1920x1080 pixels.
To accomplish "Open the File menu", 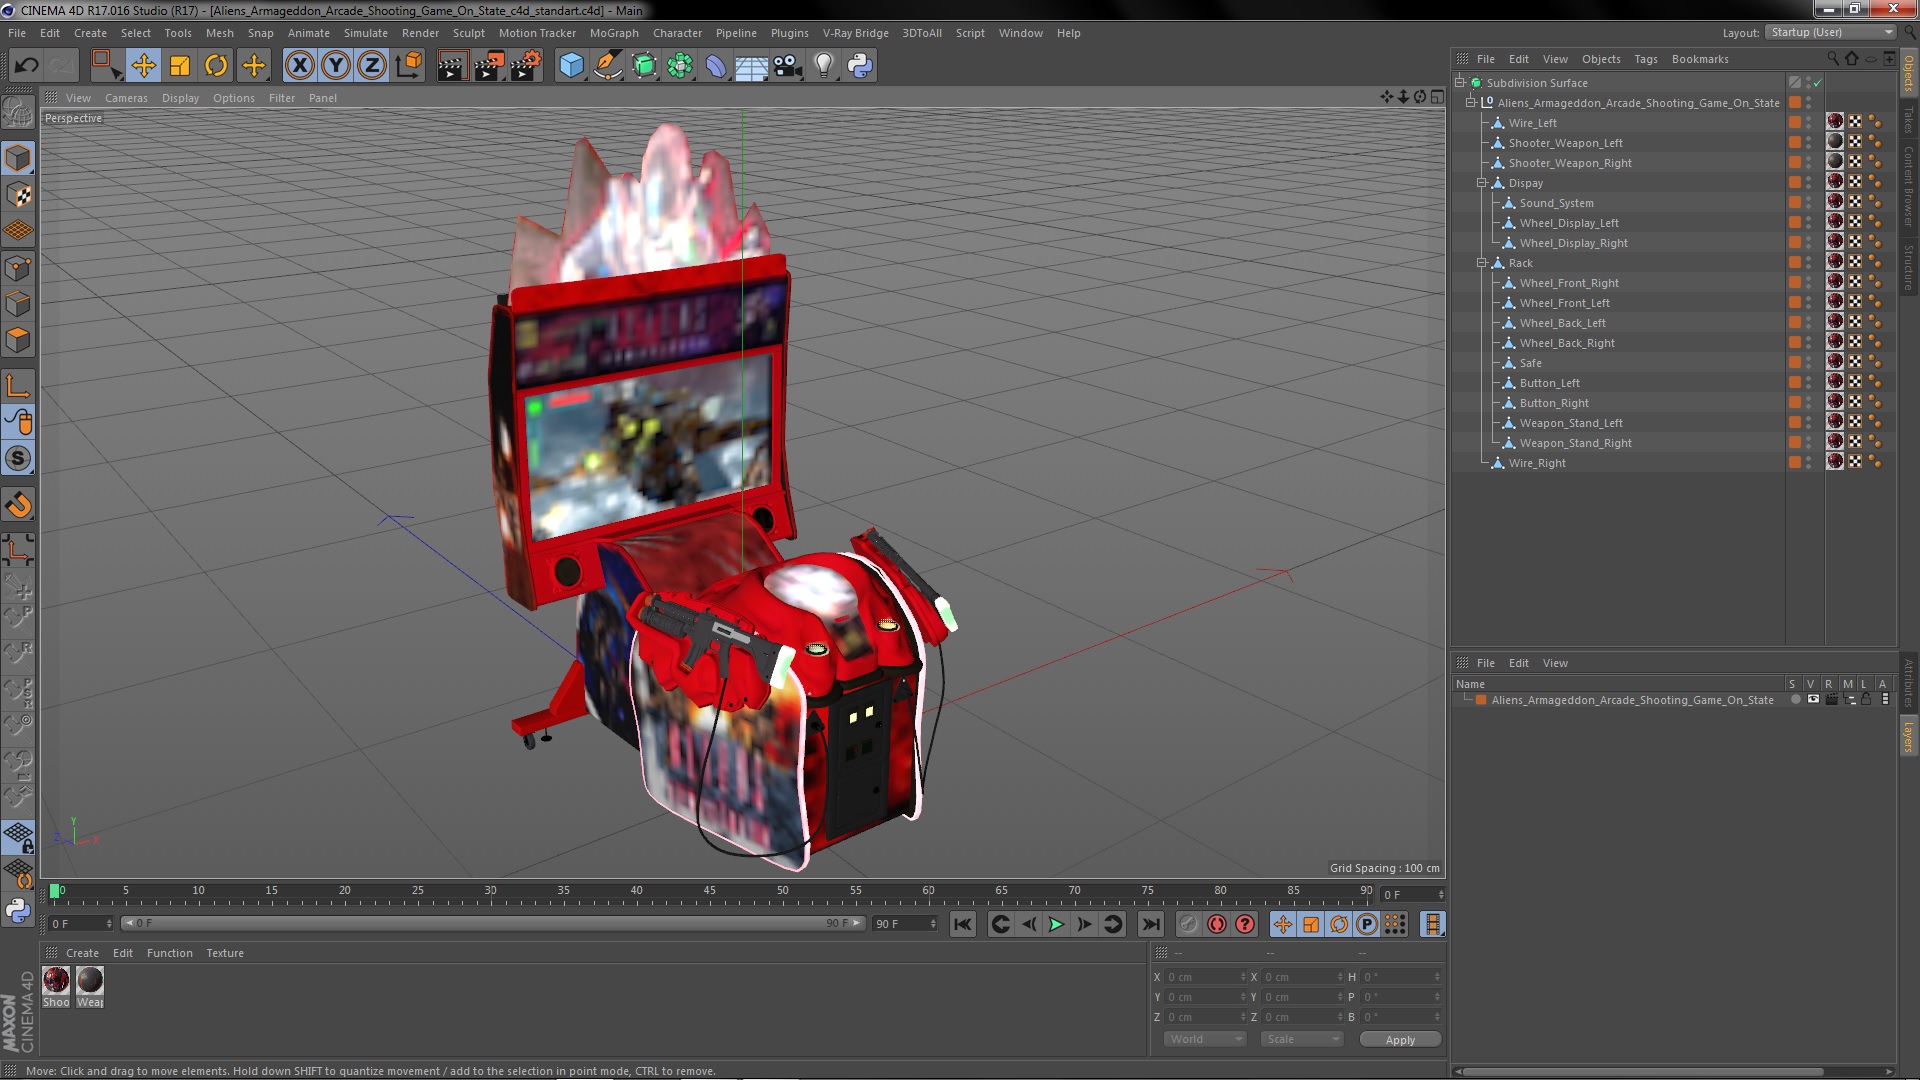I will (x=17, y=33).
